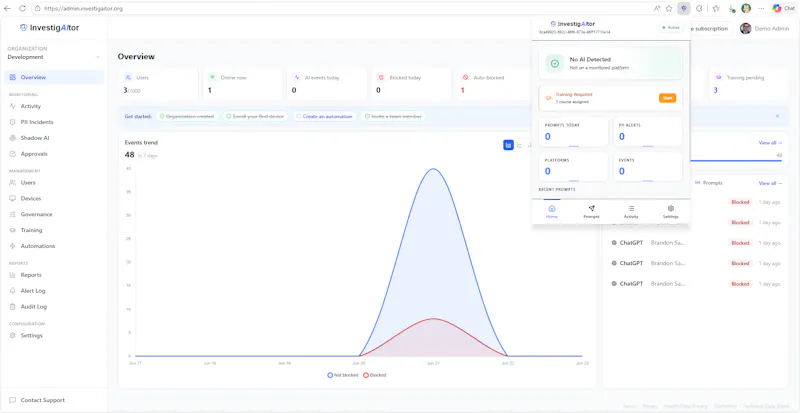Image resolution: width=800 pixels, height=413 pixels.
Task: Switch to the line chart view icon
Action: click(x=519, y=145)
